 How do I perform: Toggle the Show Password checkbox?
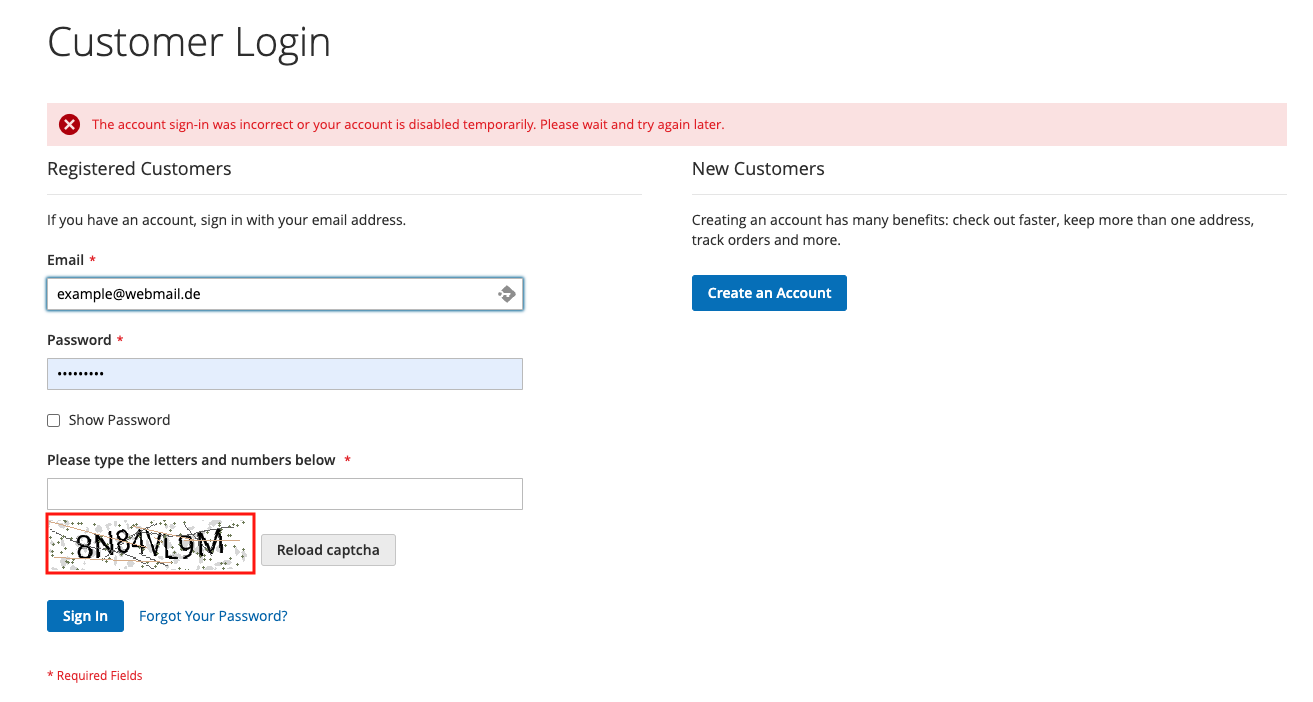click(54, 421)
